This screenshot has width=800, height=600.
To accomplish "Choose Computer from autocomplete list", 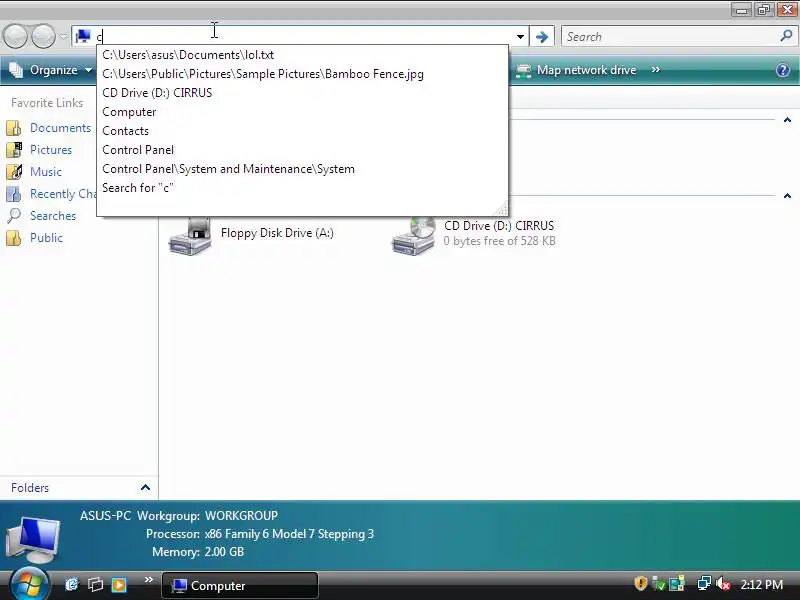I will click(x=303, y=112).
